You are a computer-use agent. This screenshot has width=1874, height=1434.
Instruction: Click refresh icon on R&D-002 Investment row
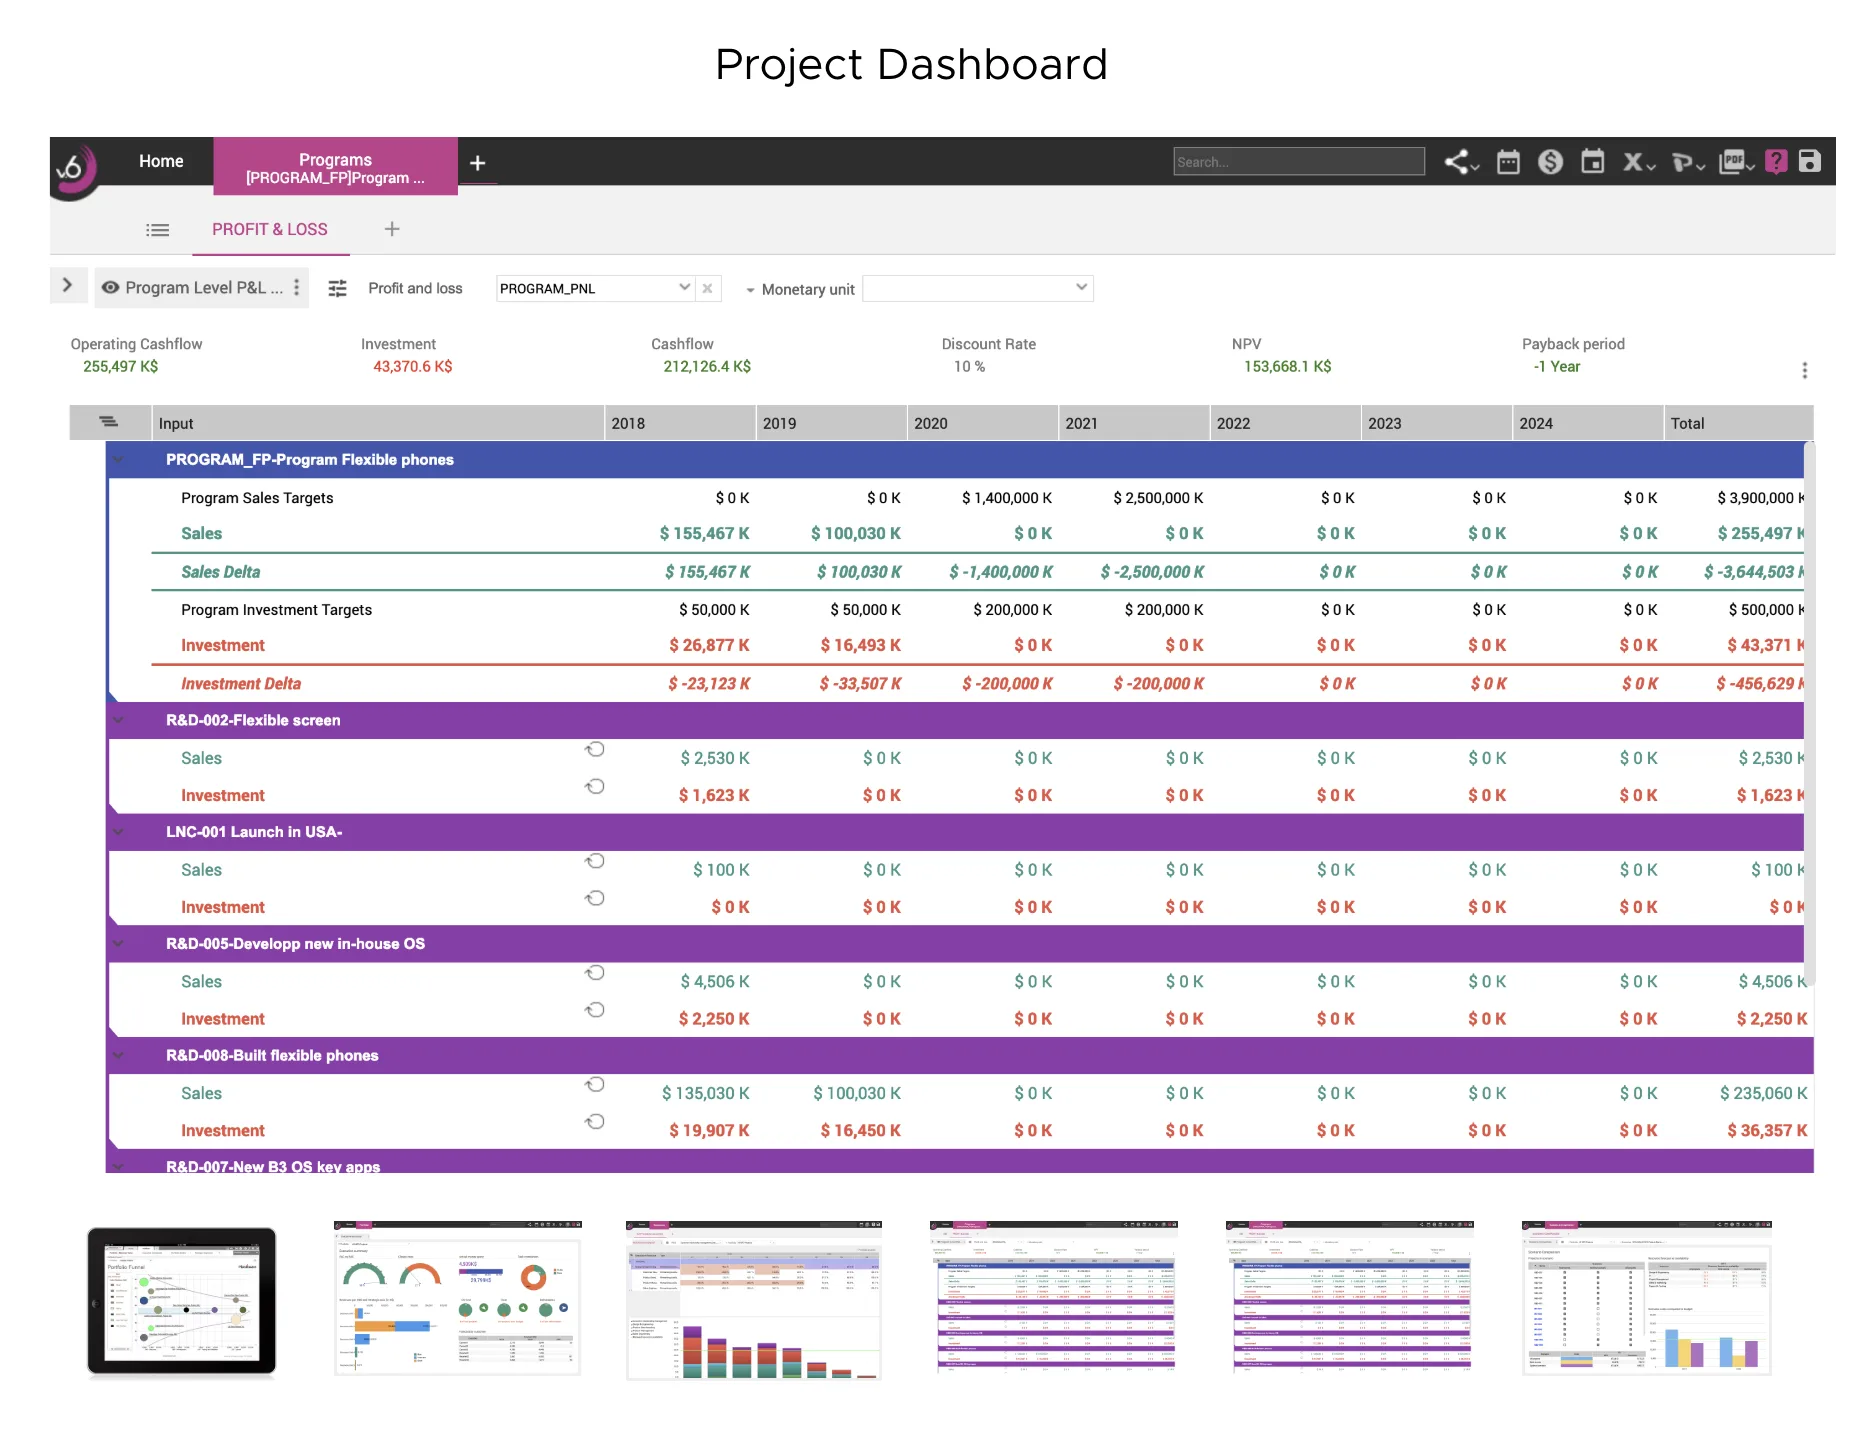(595, 786)
